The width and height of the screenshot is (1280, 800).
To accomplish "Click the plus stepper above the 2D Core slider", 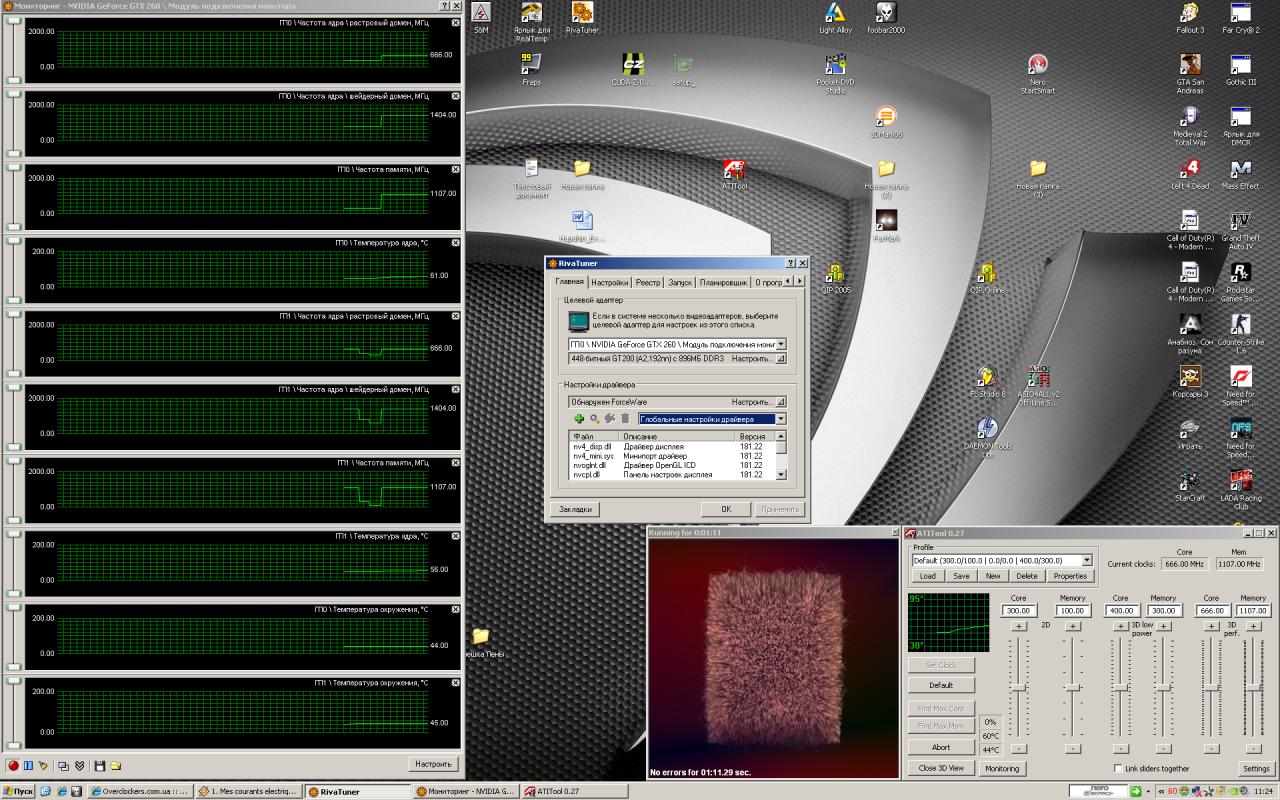I will (1018, 626).
